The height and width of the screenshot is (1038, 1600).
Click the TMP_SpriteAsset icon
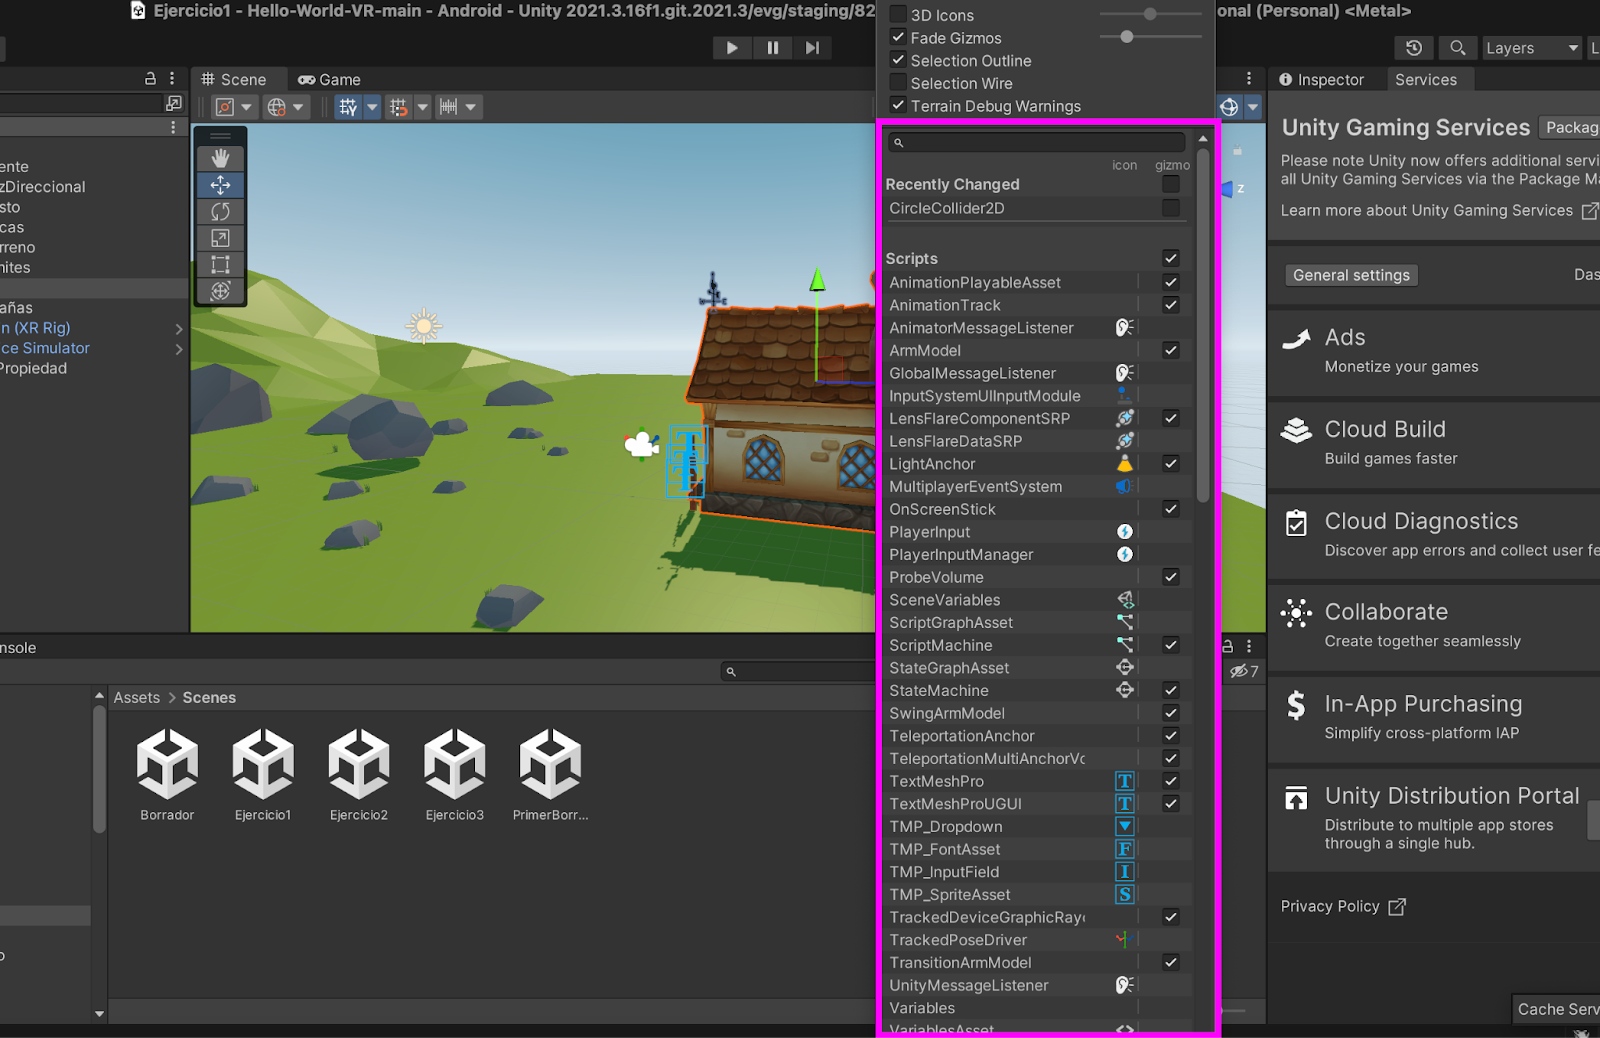(1125, 894)
